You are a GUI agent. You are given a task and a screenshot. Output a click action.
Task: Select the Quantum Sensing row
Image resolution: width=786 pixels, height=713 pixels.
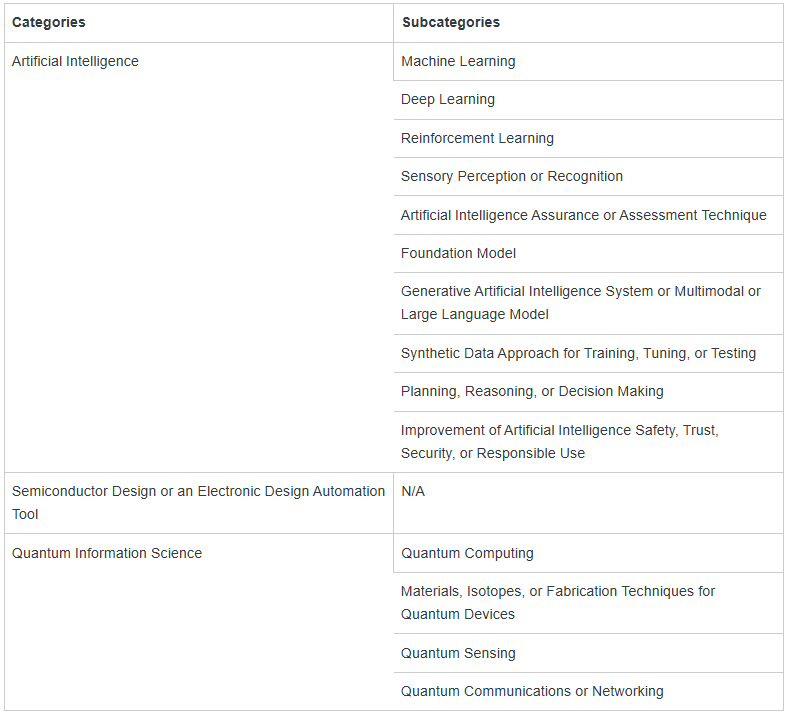tap(458, 653)
